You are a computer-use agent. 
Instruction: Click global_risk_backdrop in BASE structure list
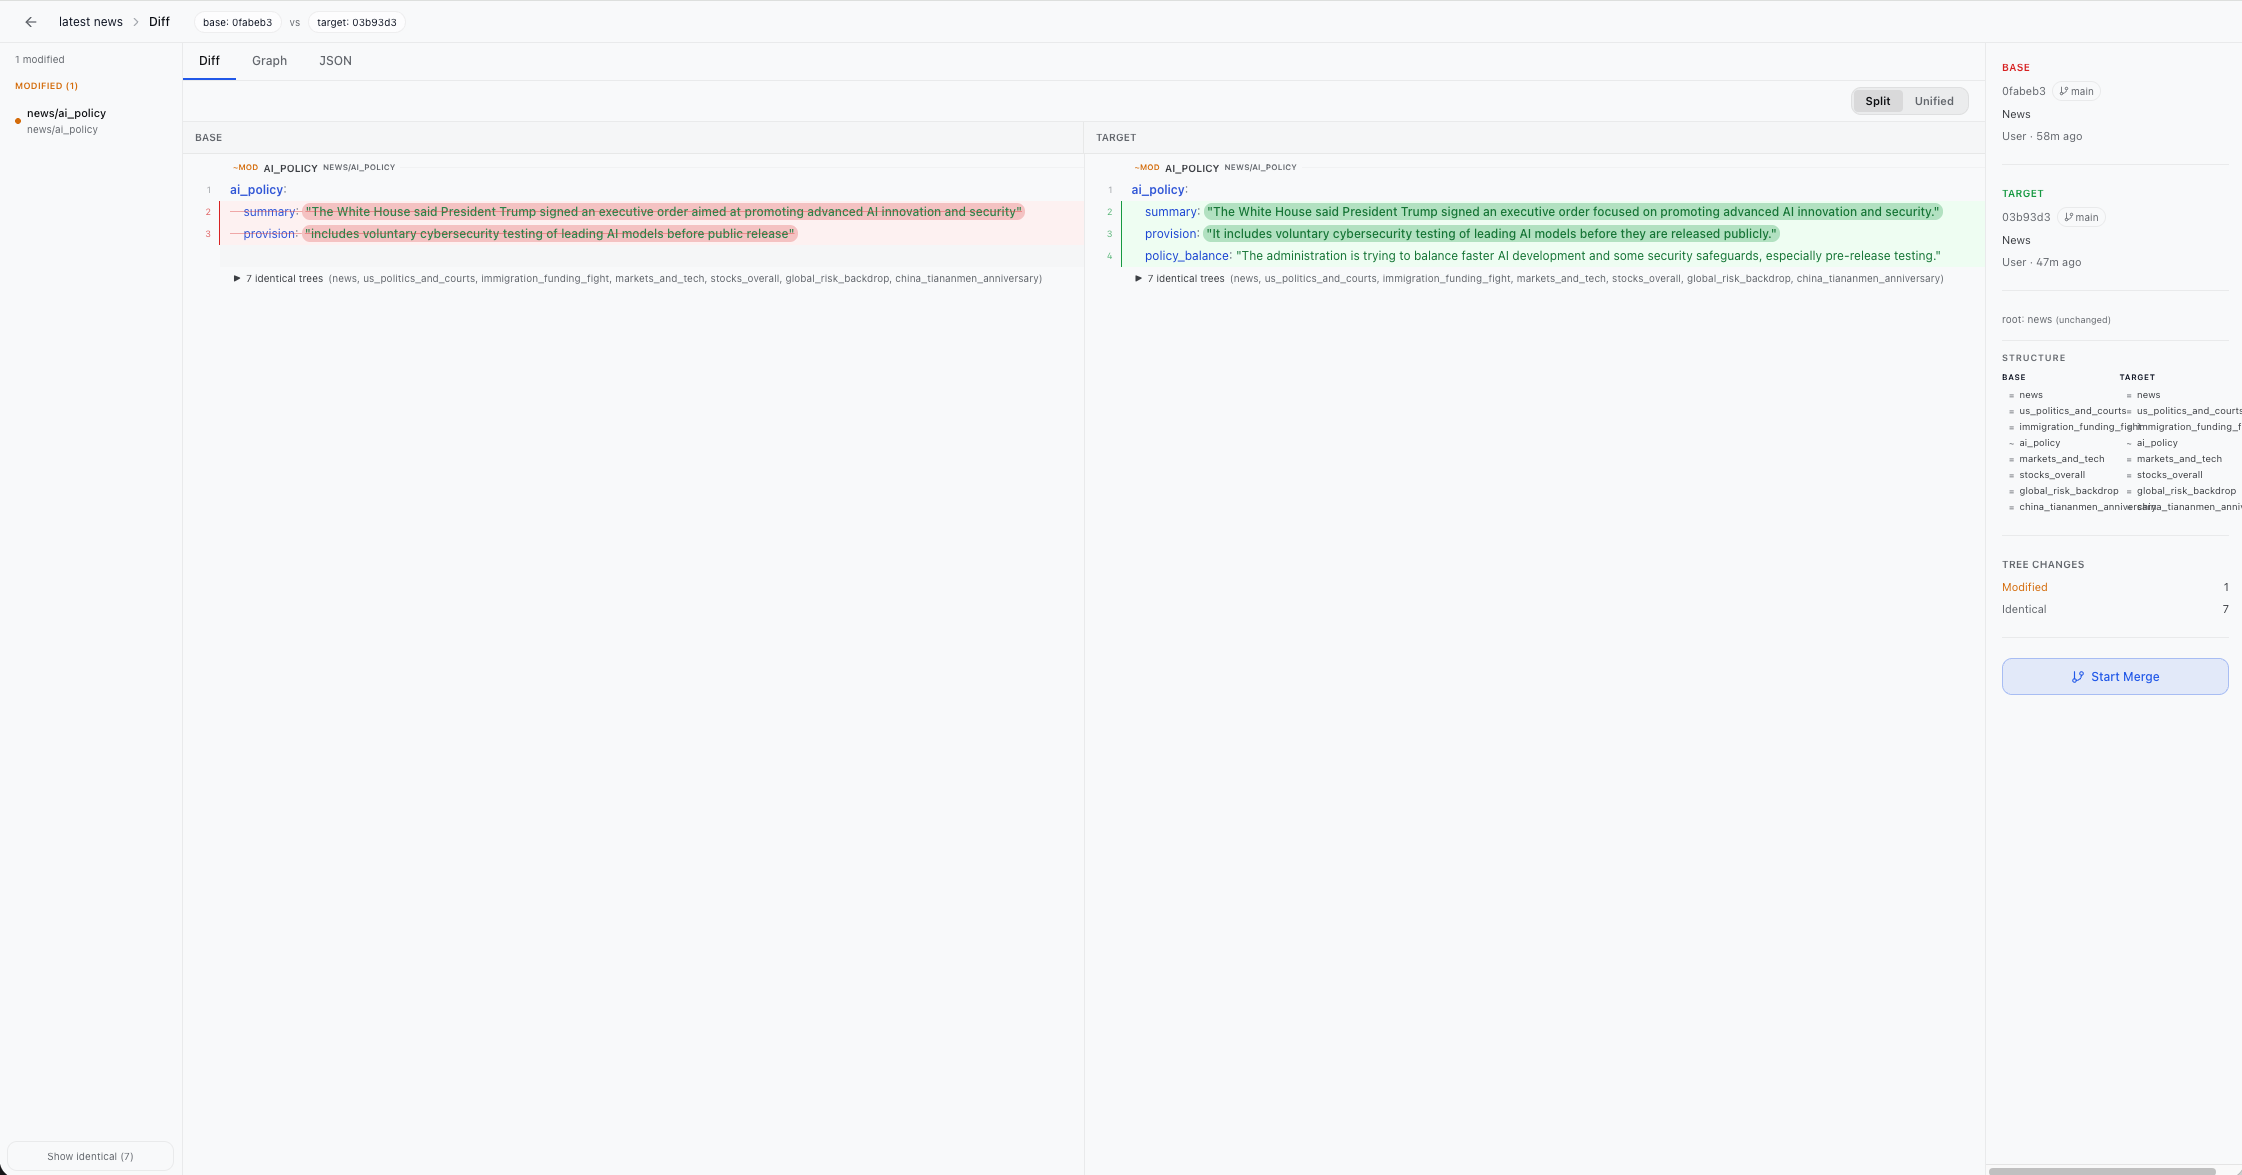tap(2068, 491)
